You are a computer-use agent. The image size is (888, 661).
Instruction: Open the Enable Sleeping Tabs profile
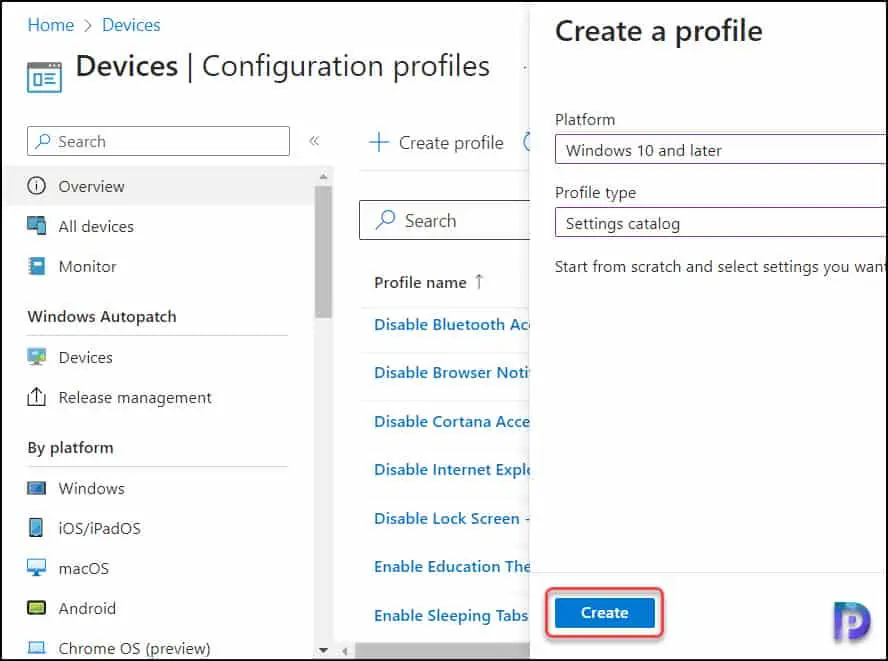pos(451,615)
